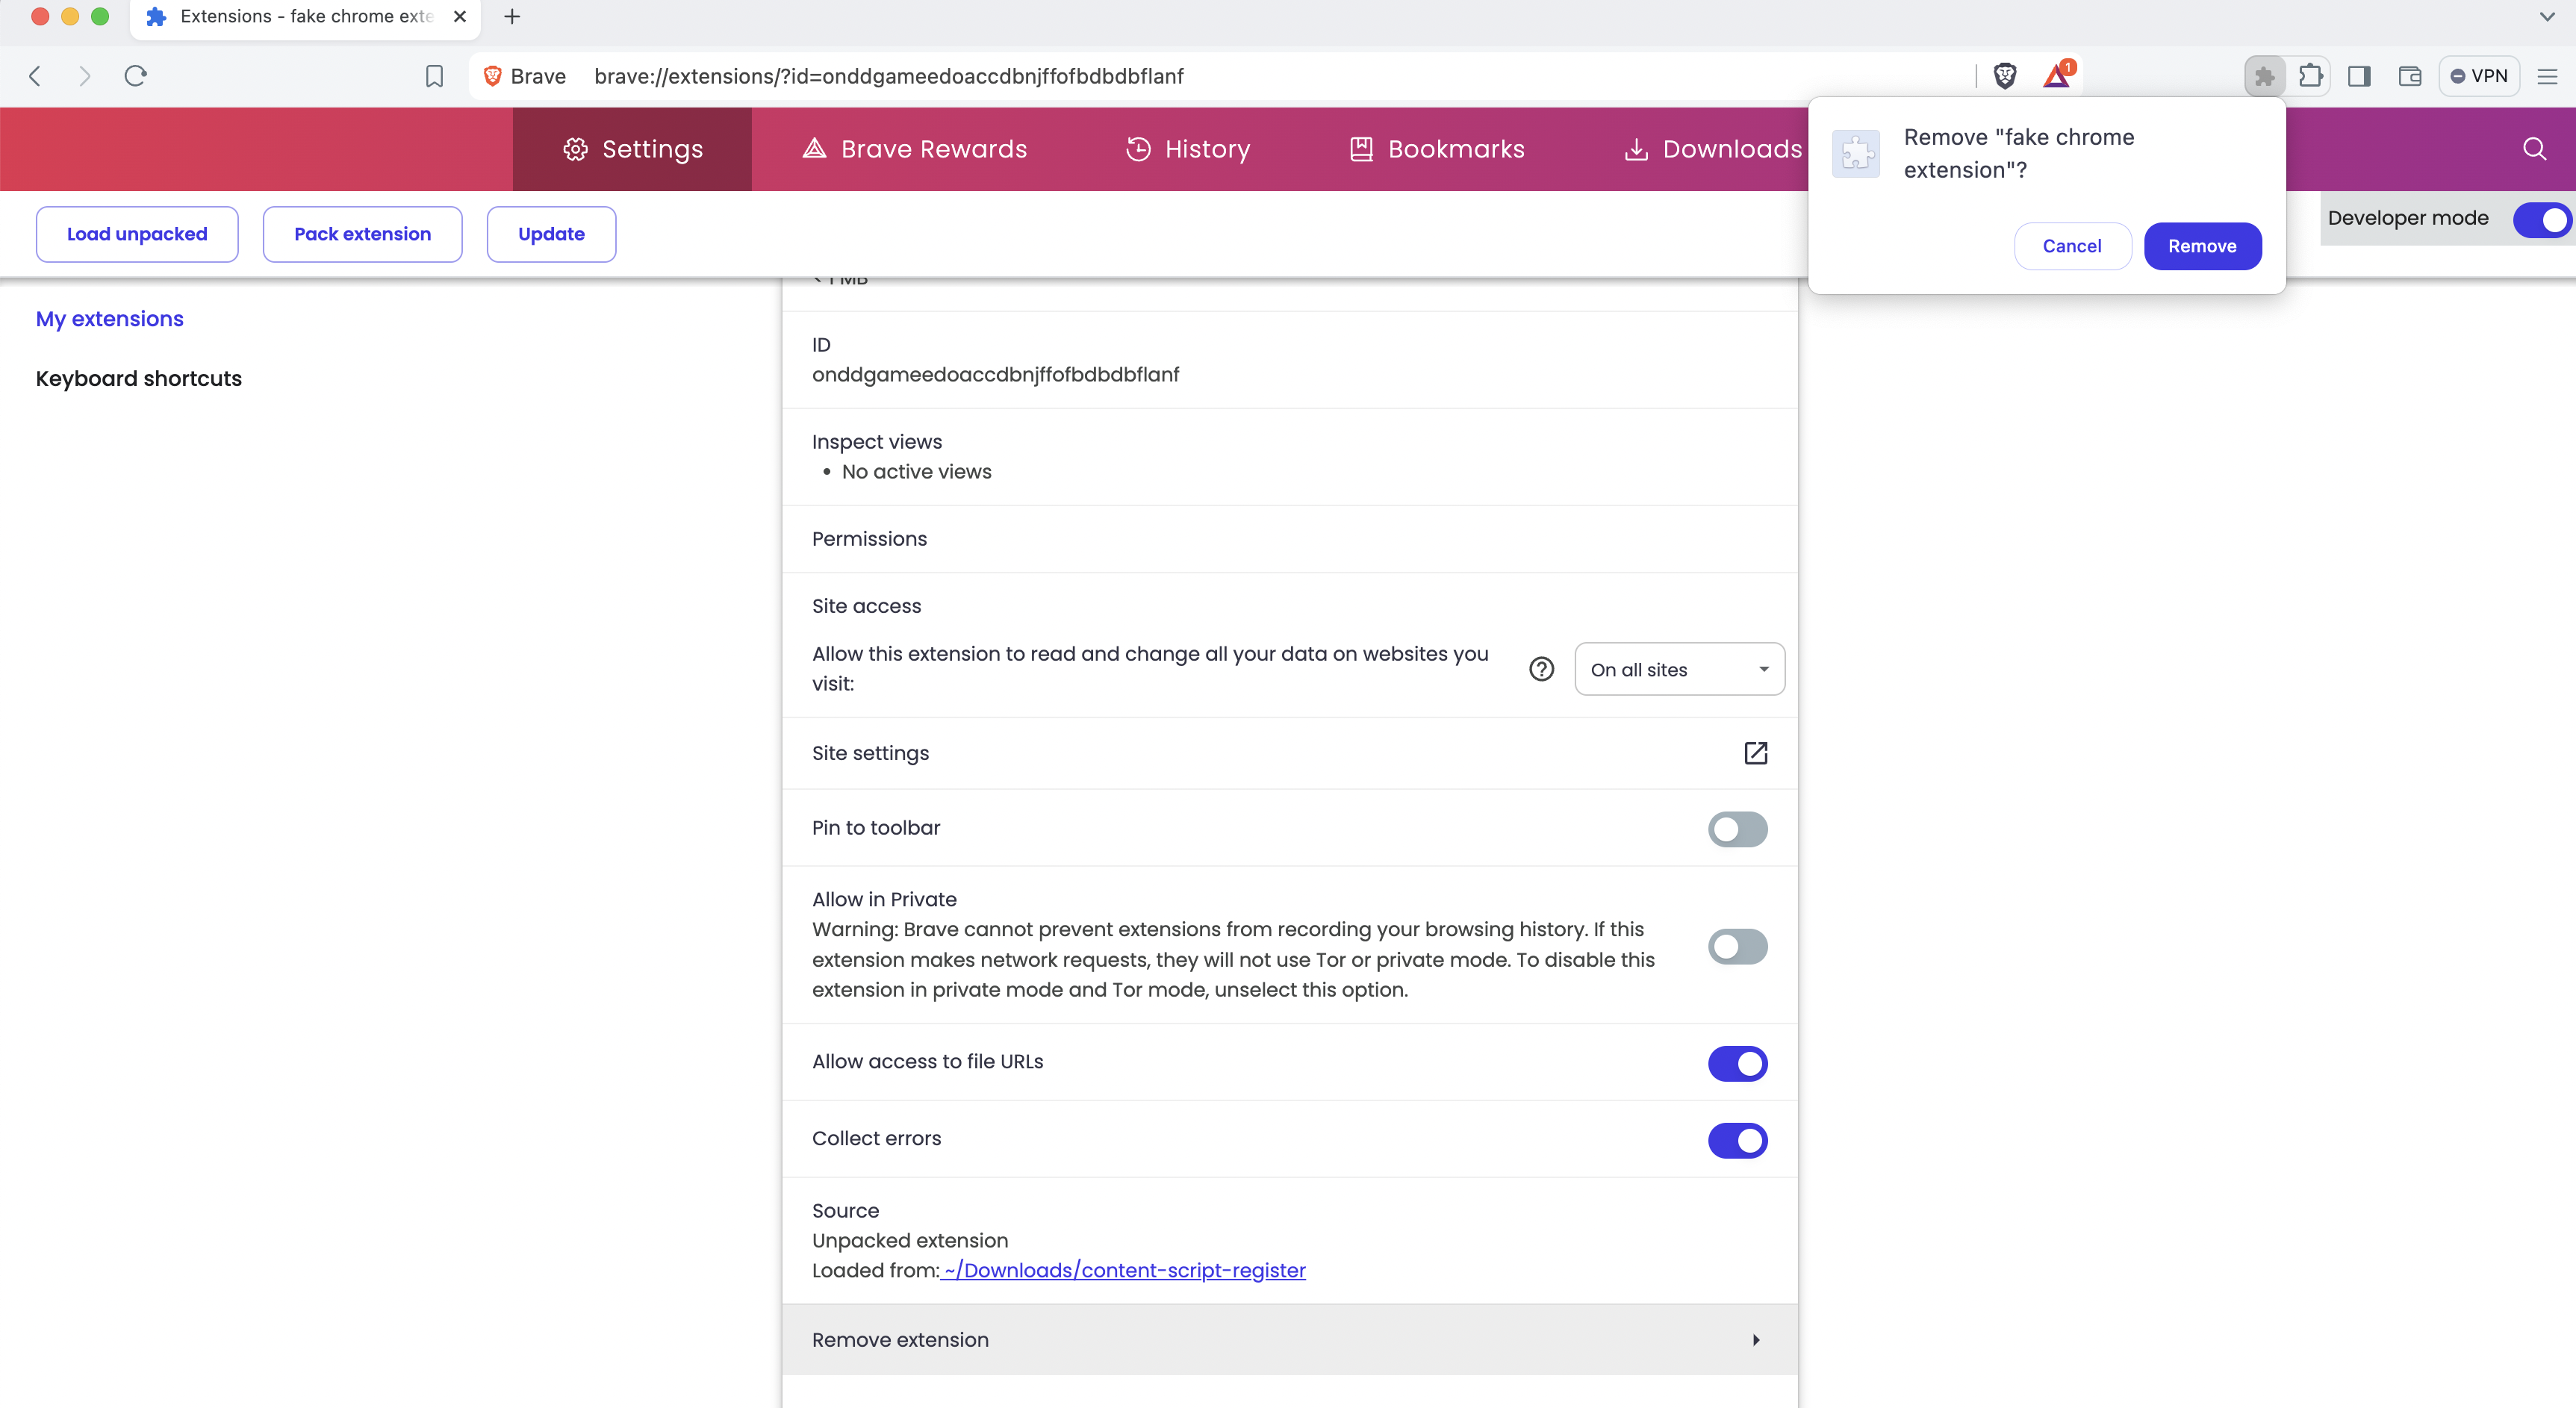Open Site settings external link icon
Screen dimensions: 2576x1408
point(1755,753)
